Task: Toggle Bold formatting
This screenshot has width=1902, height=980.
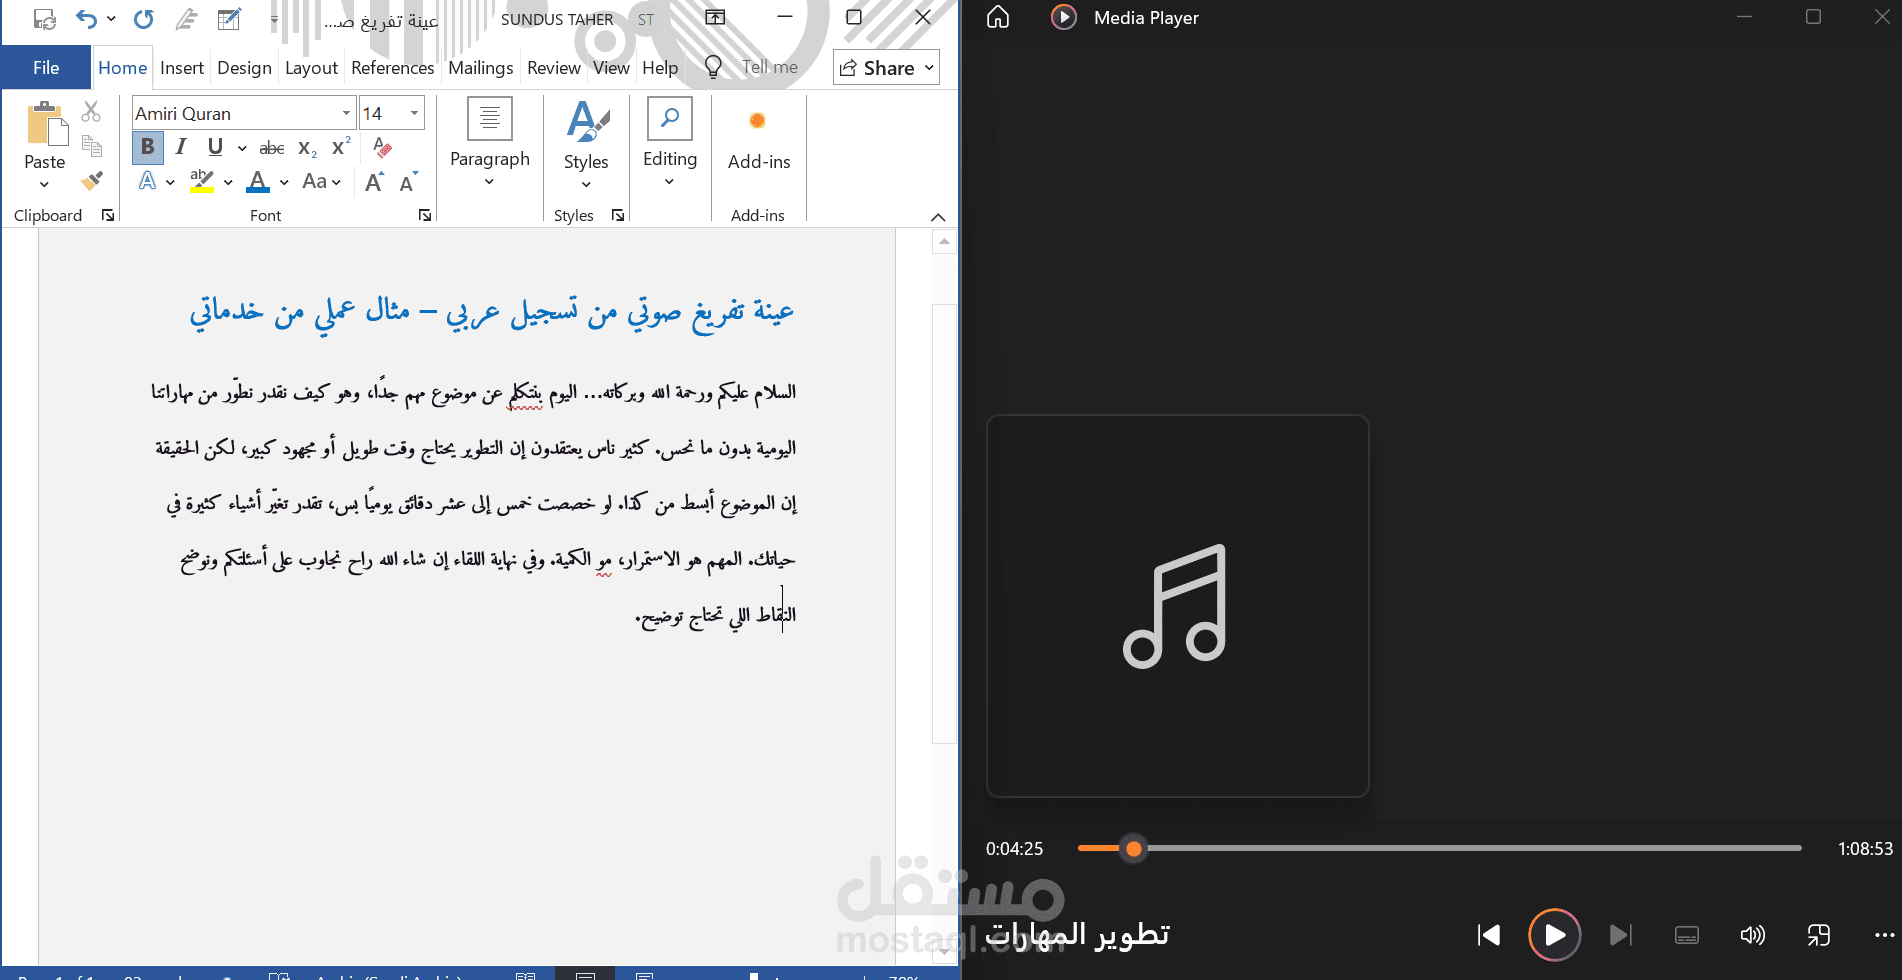Action: click(147, 147)
